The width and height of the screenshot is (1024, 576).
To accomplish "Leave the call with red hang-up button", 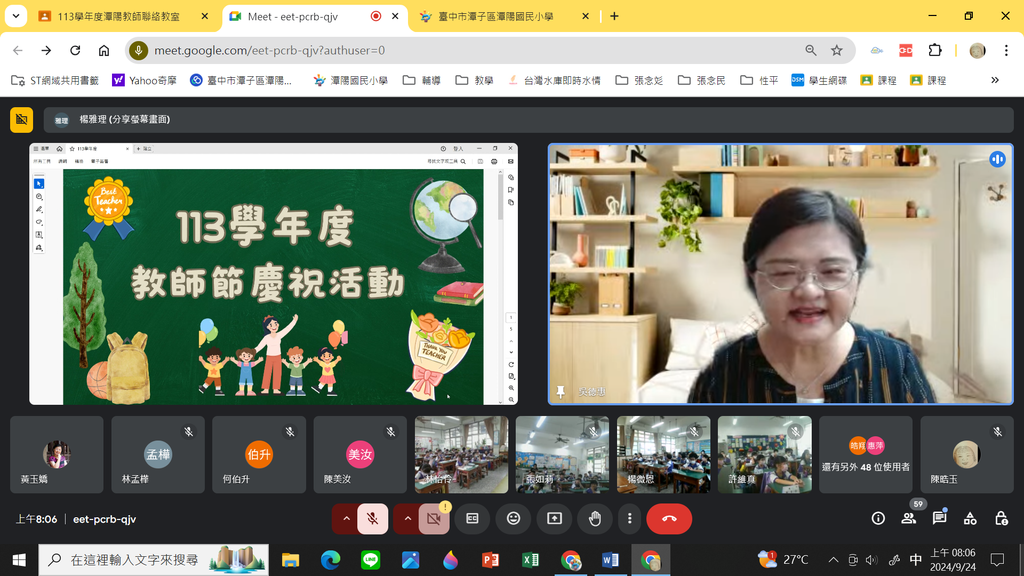I will (669, 519).
